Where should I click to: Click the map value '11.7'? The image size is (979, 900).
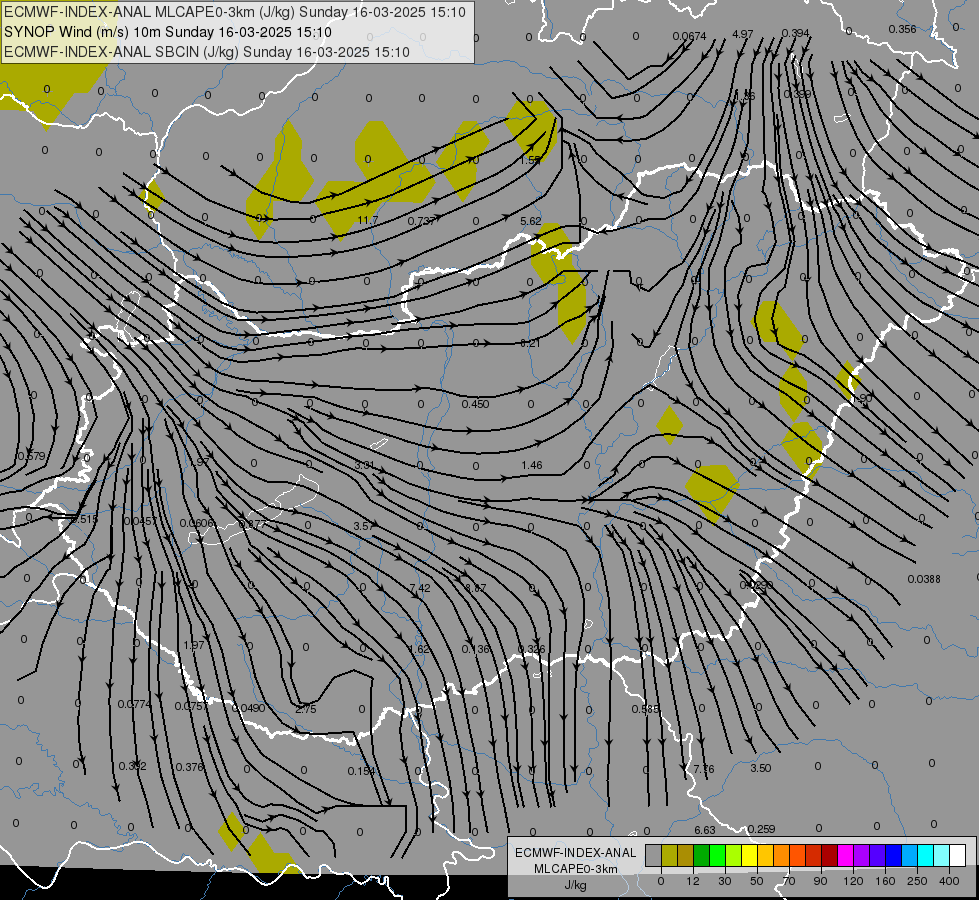[368, 220]
